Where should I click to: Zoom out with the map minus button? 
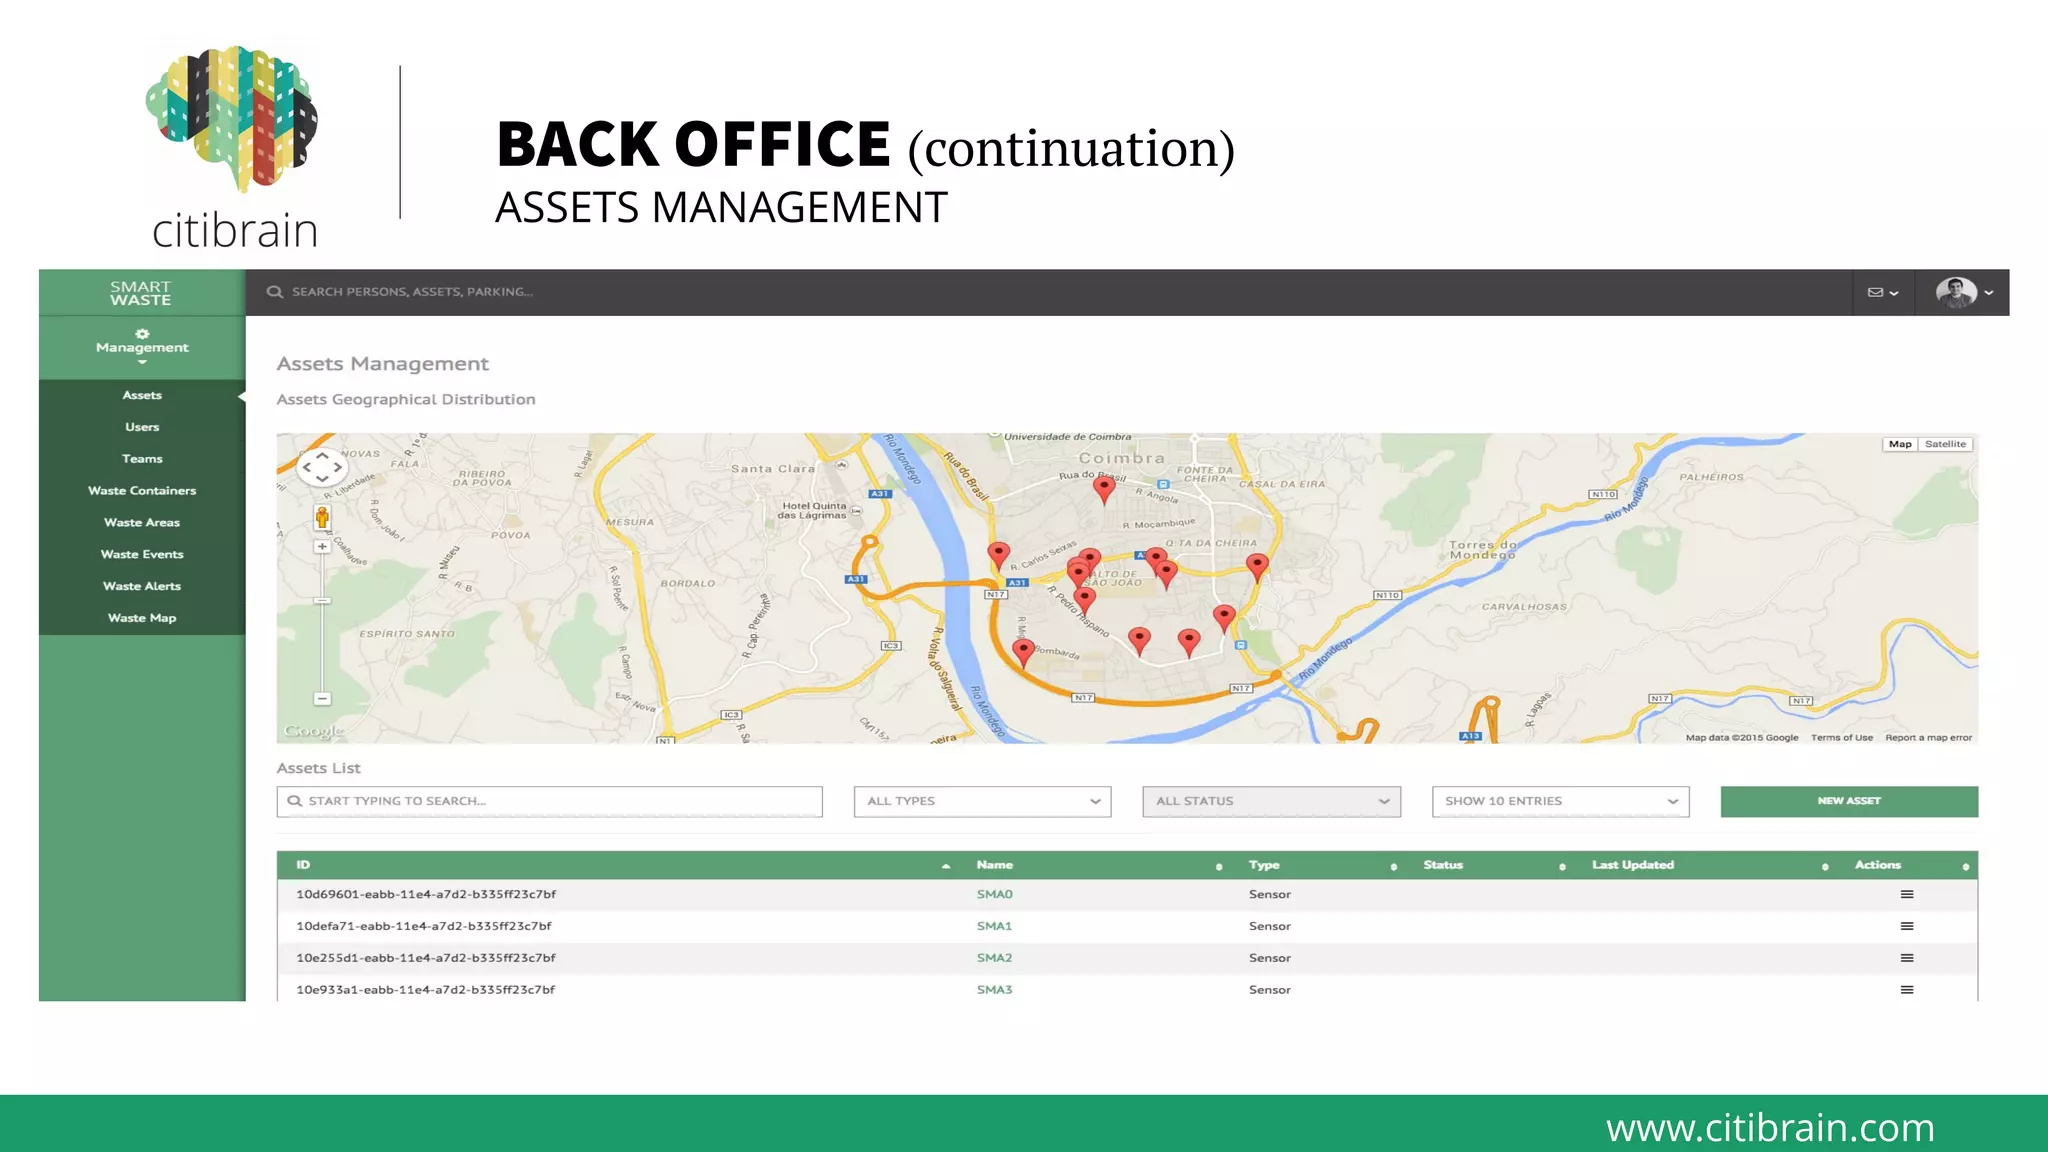click(x=322, y=698)
